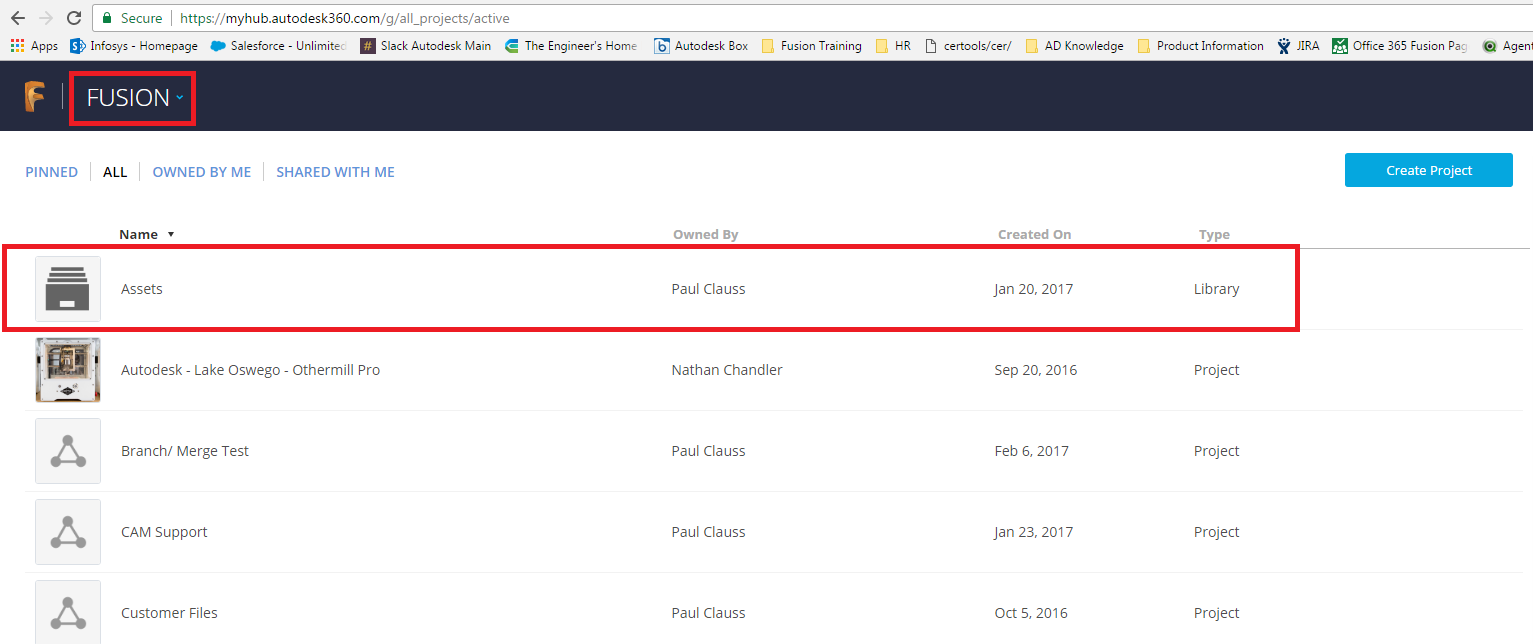
Task: Click the Customer Files project icon
Action: 68,612
